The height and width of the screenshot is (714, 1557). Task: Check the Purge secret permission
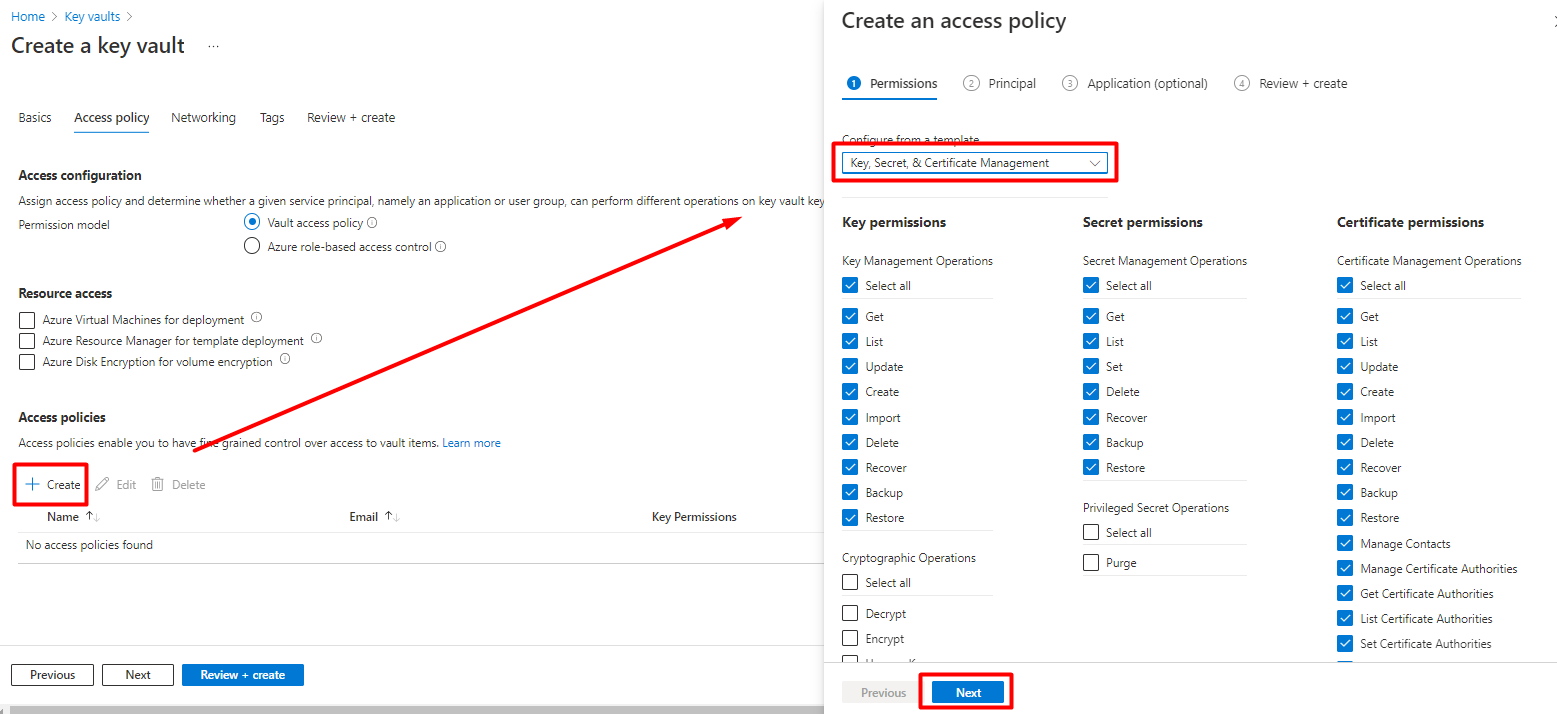coord(1091,563)
